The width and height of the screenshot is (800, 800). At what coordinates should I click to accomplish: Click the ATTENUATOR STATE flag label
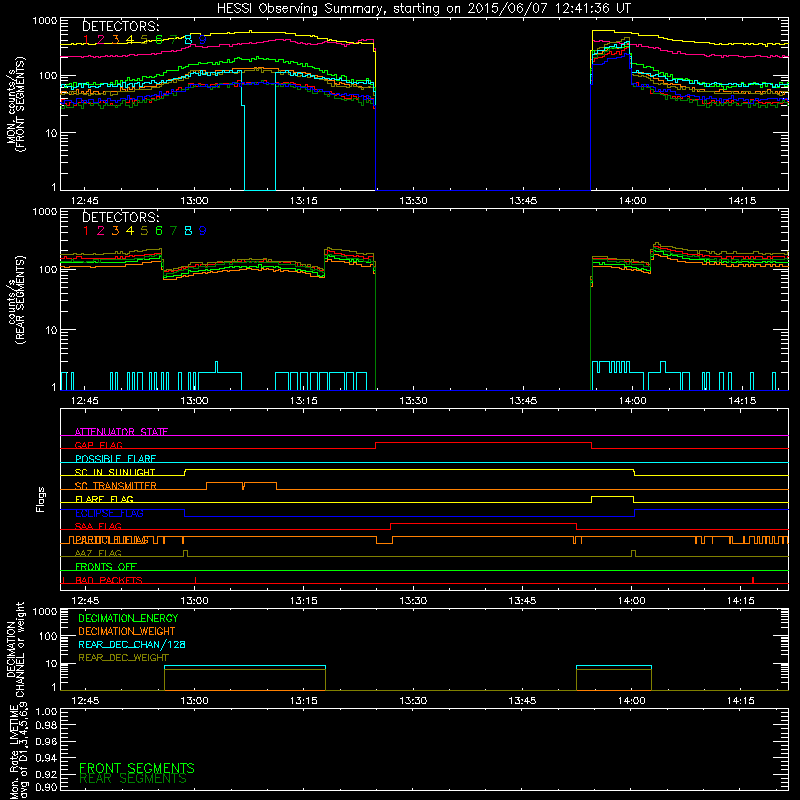(x=121, y=432)
